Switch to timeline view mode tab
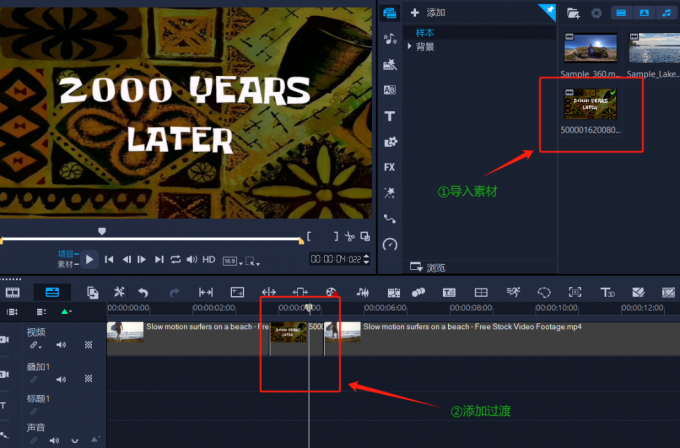680x448 pixels. [51, 292]
